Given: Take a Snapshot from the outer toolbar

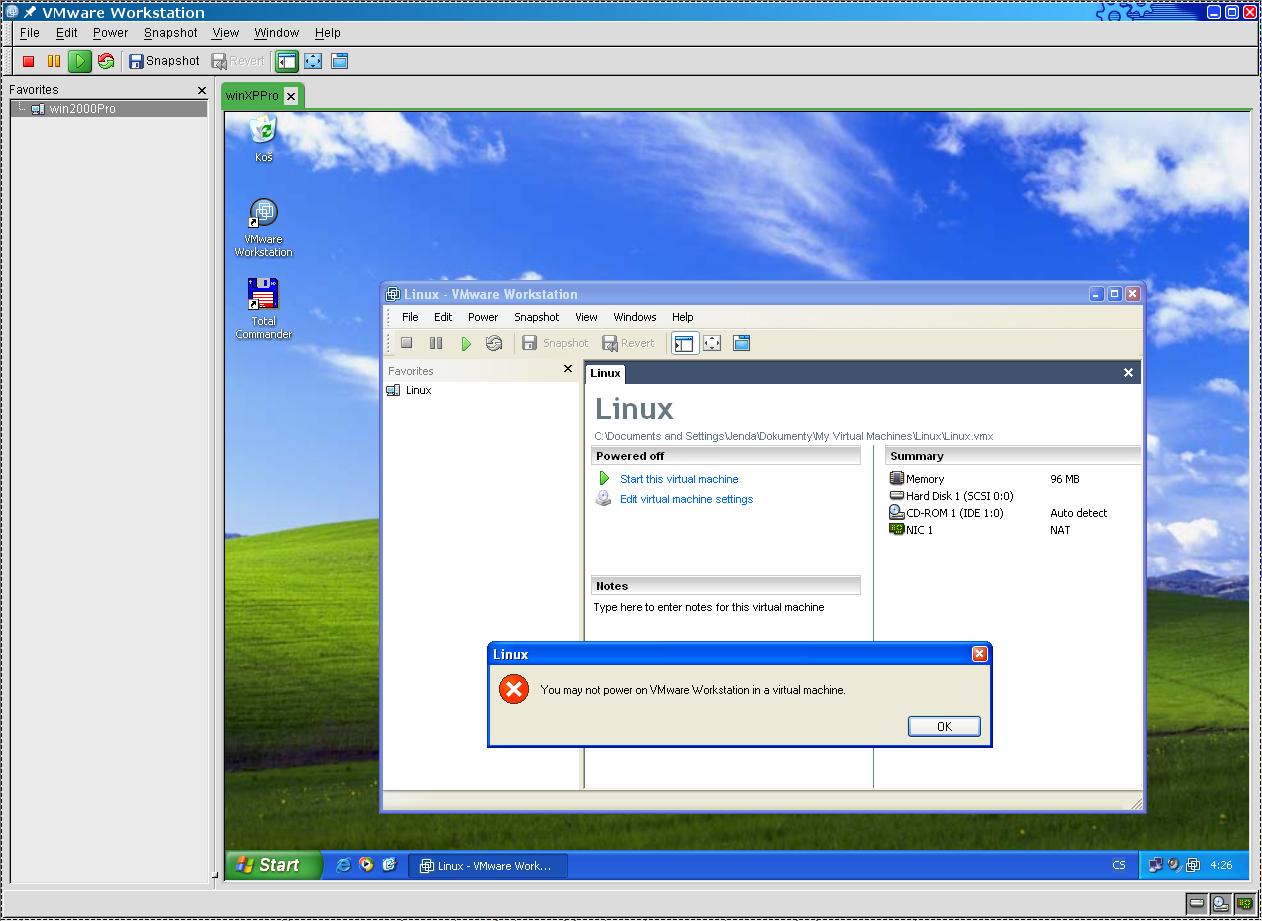Looking at the screenshot, I should coord(164,62).
